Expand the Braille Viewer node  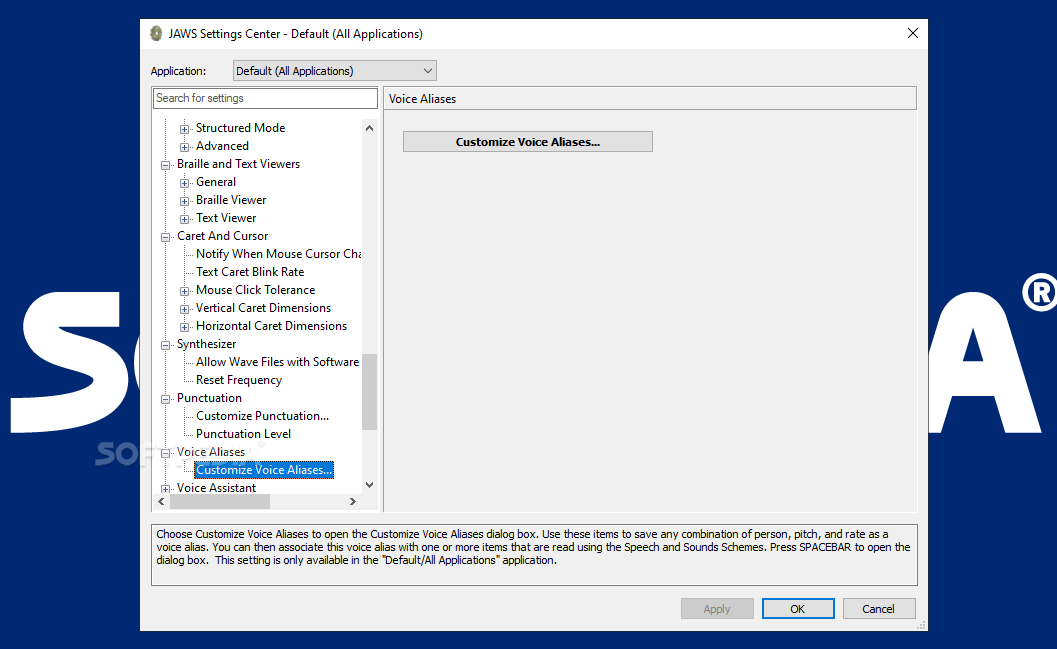click(184, 201)
